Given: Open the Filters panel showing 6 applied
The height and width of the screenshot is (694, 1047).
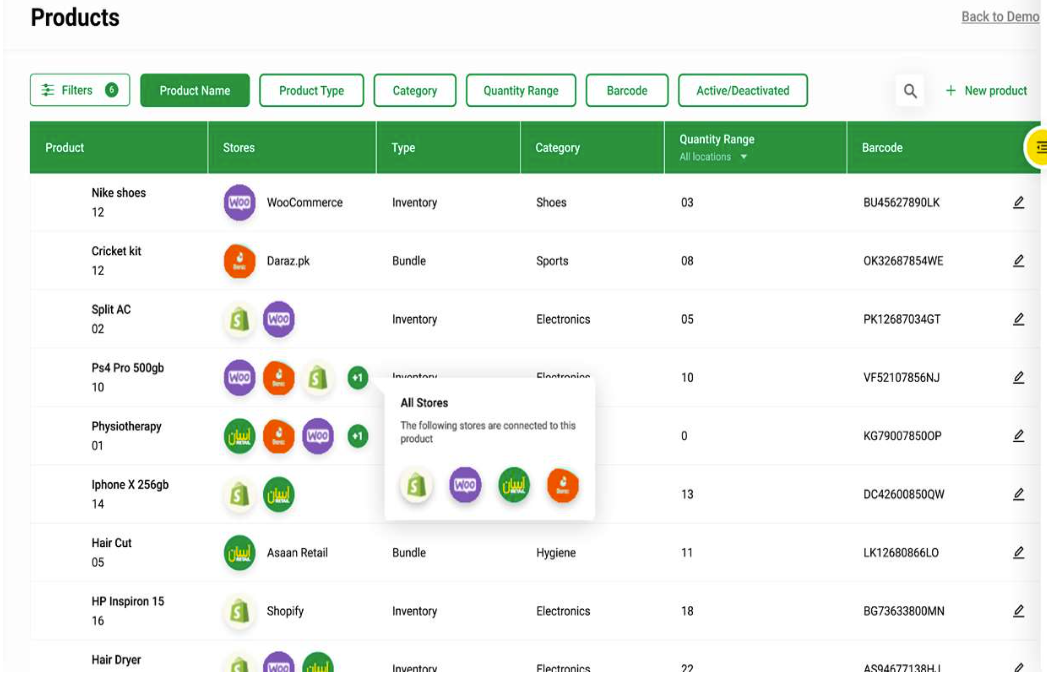Looking at the screenshot, I should tap(80, 90).
